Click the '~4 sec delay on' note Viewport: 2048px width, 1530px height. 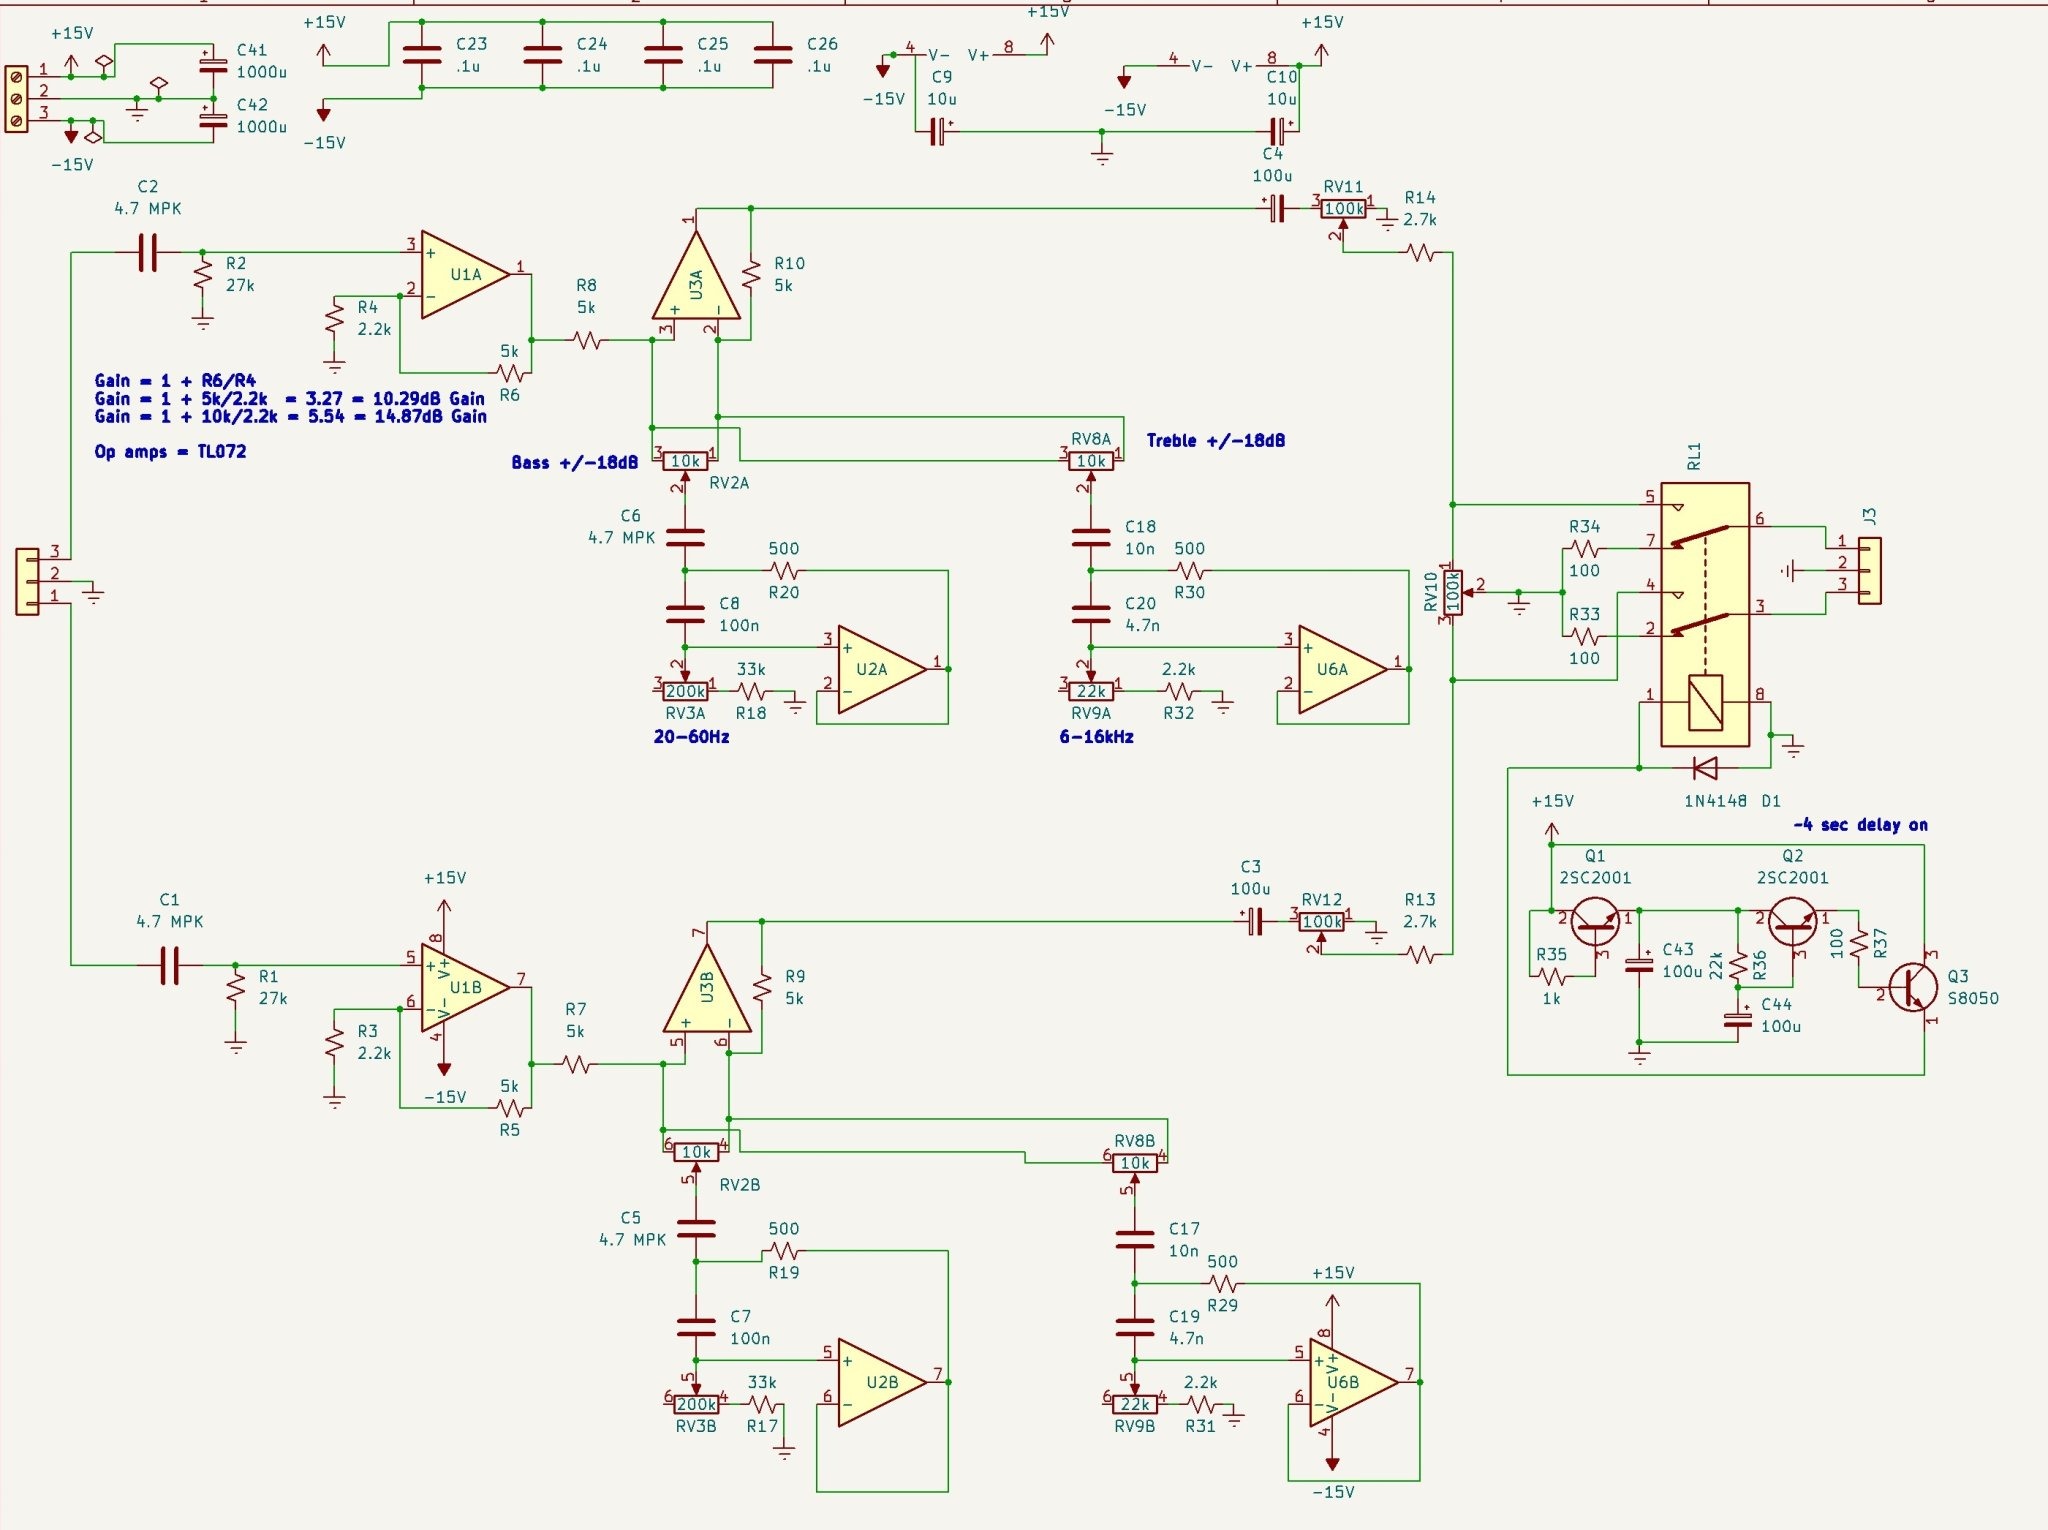(x=1860, y=824)
